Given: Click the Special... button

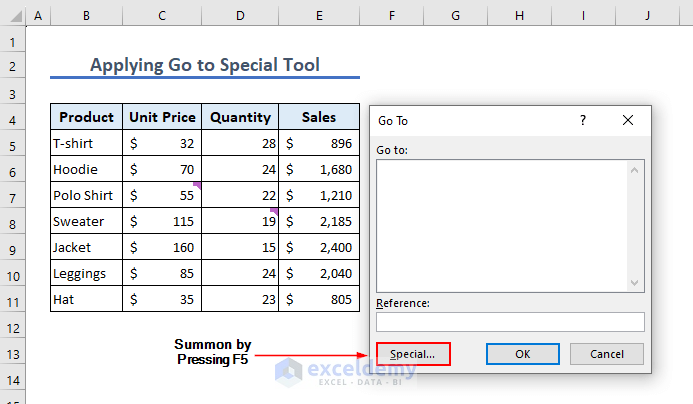Looking at the screenshot, I should [413, 354].
